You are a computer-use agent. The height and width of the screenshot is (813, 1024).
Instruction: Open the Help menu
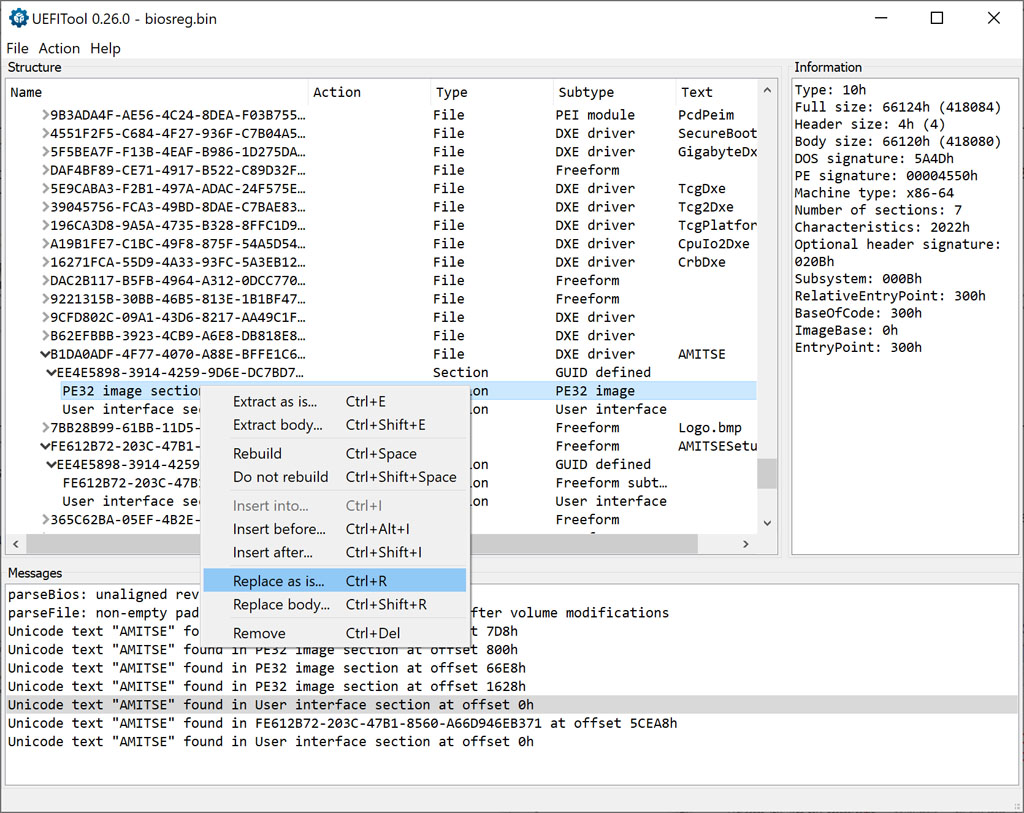[105, 48]
